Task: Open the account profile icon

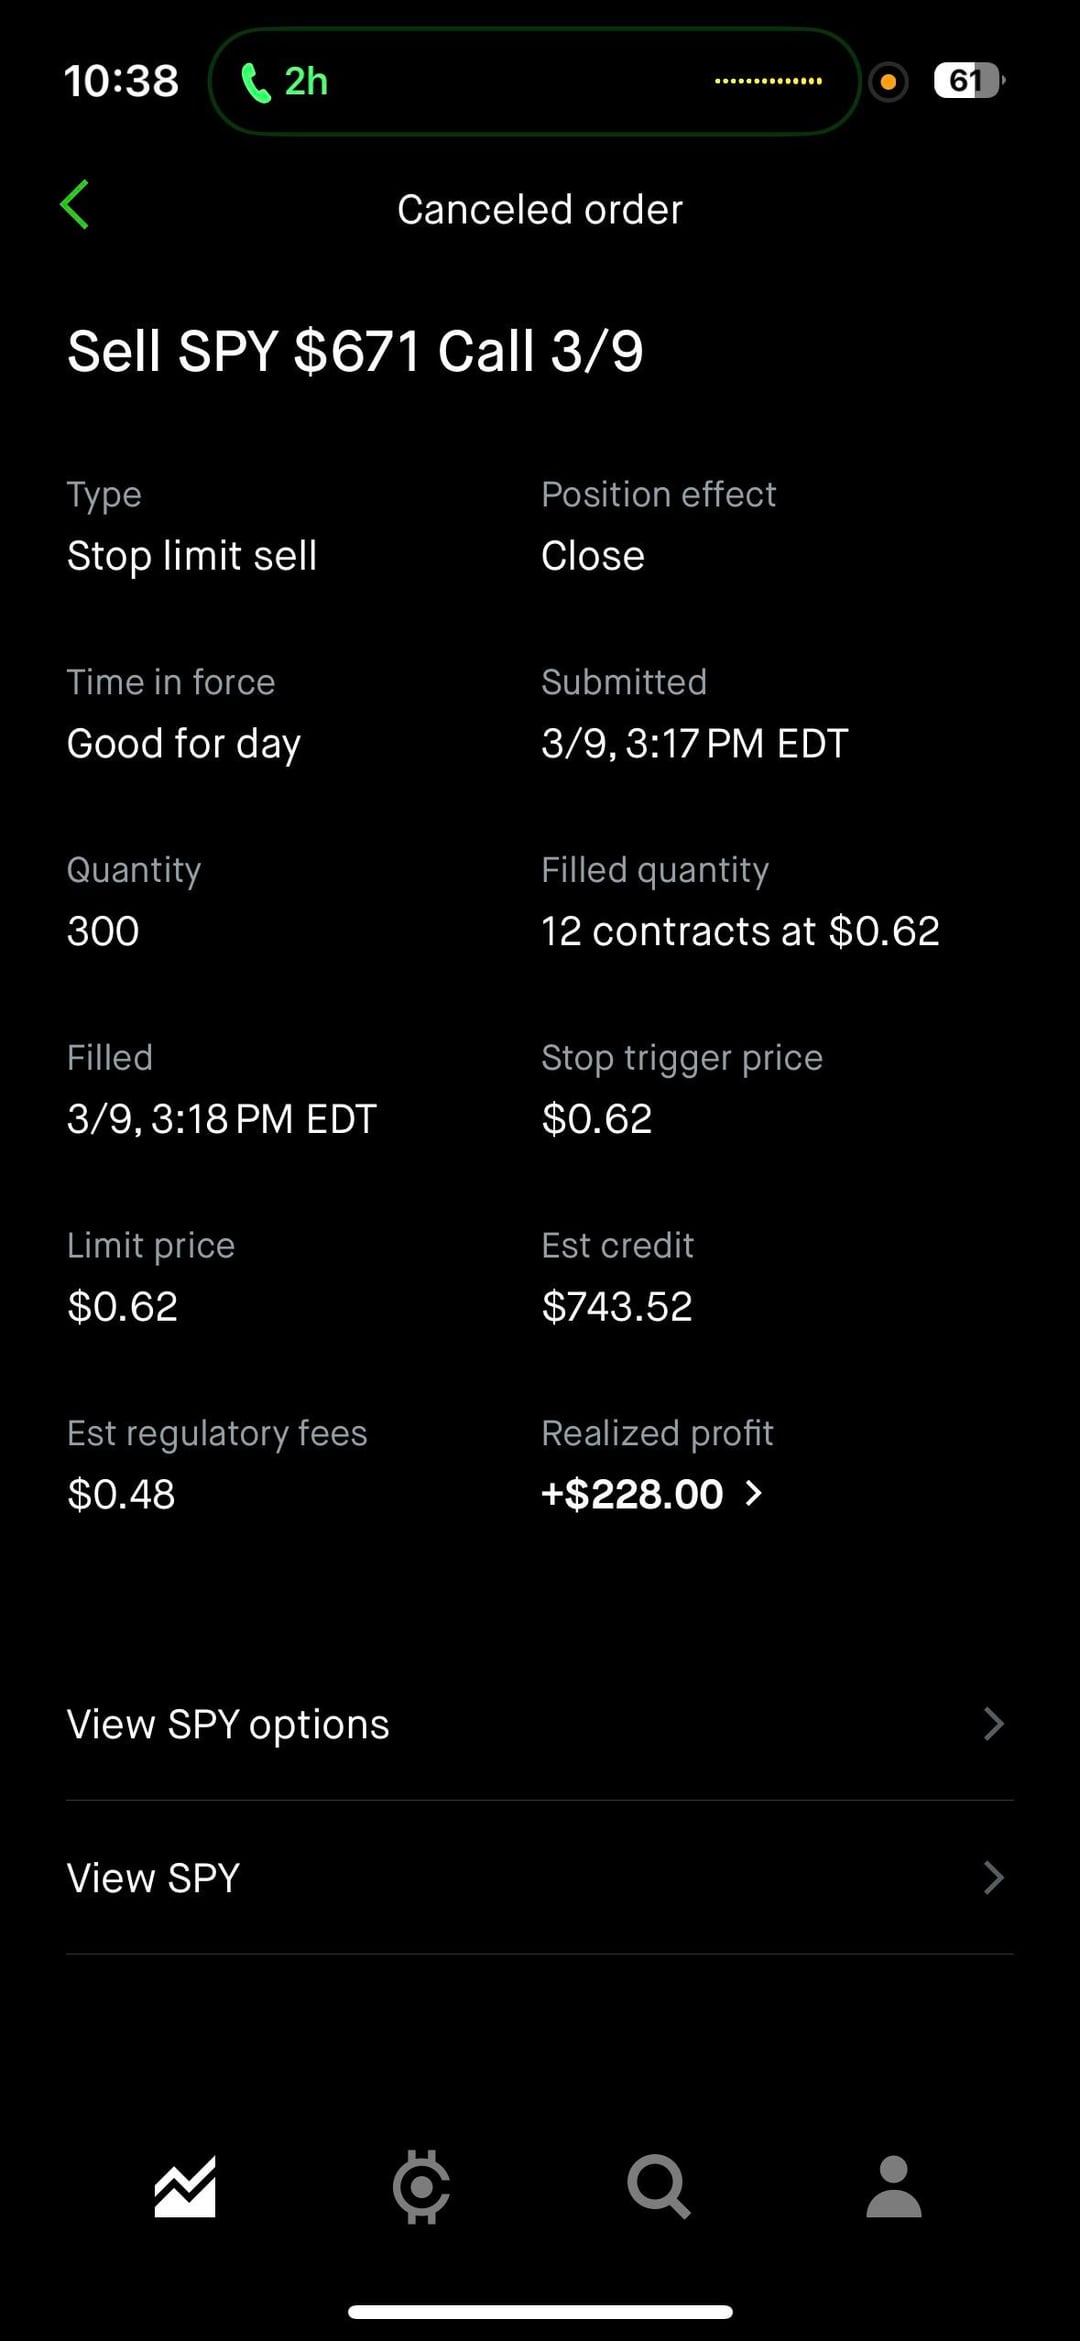Action: coord(893,2186)
